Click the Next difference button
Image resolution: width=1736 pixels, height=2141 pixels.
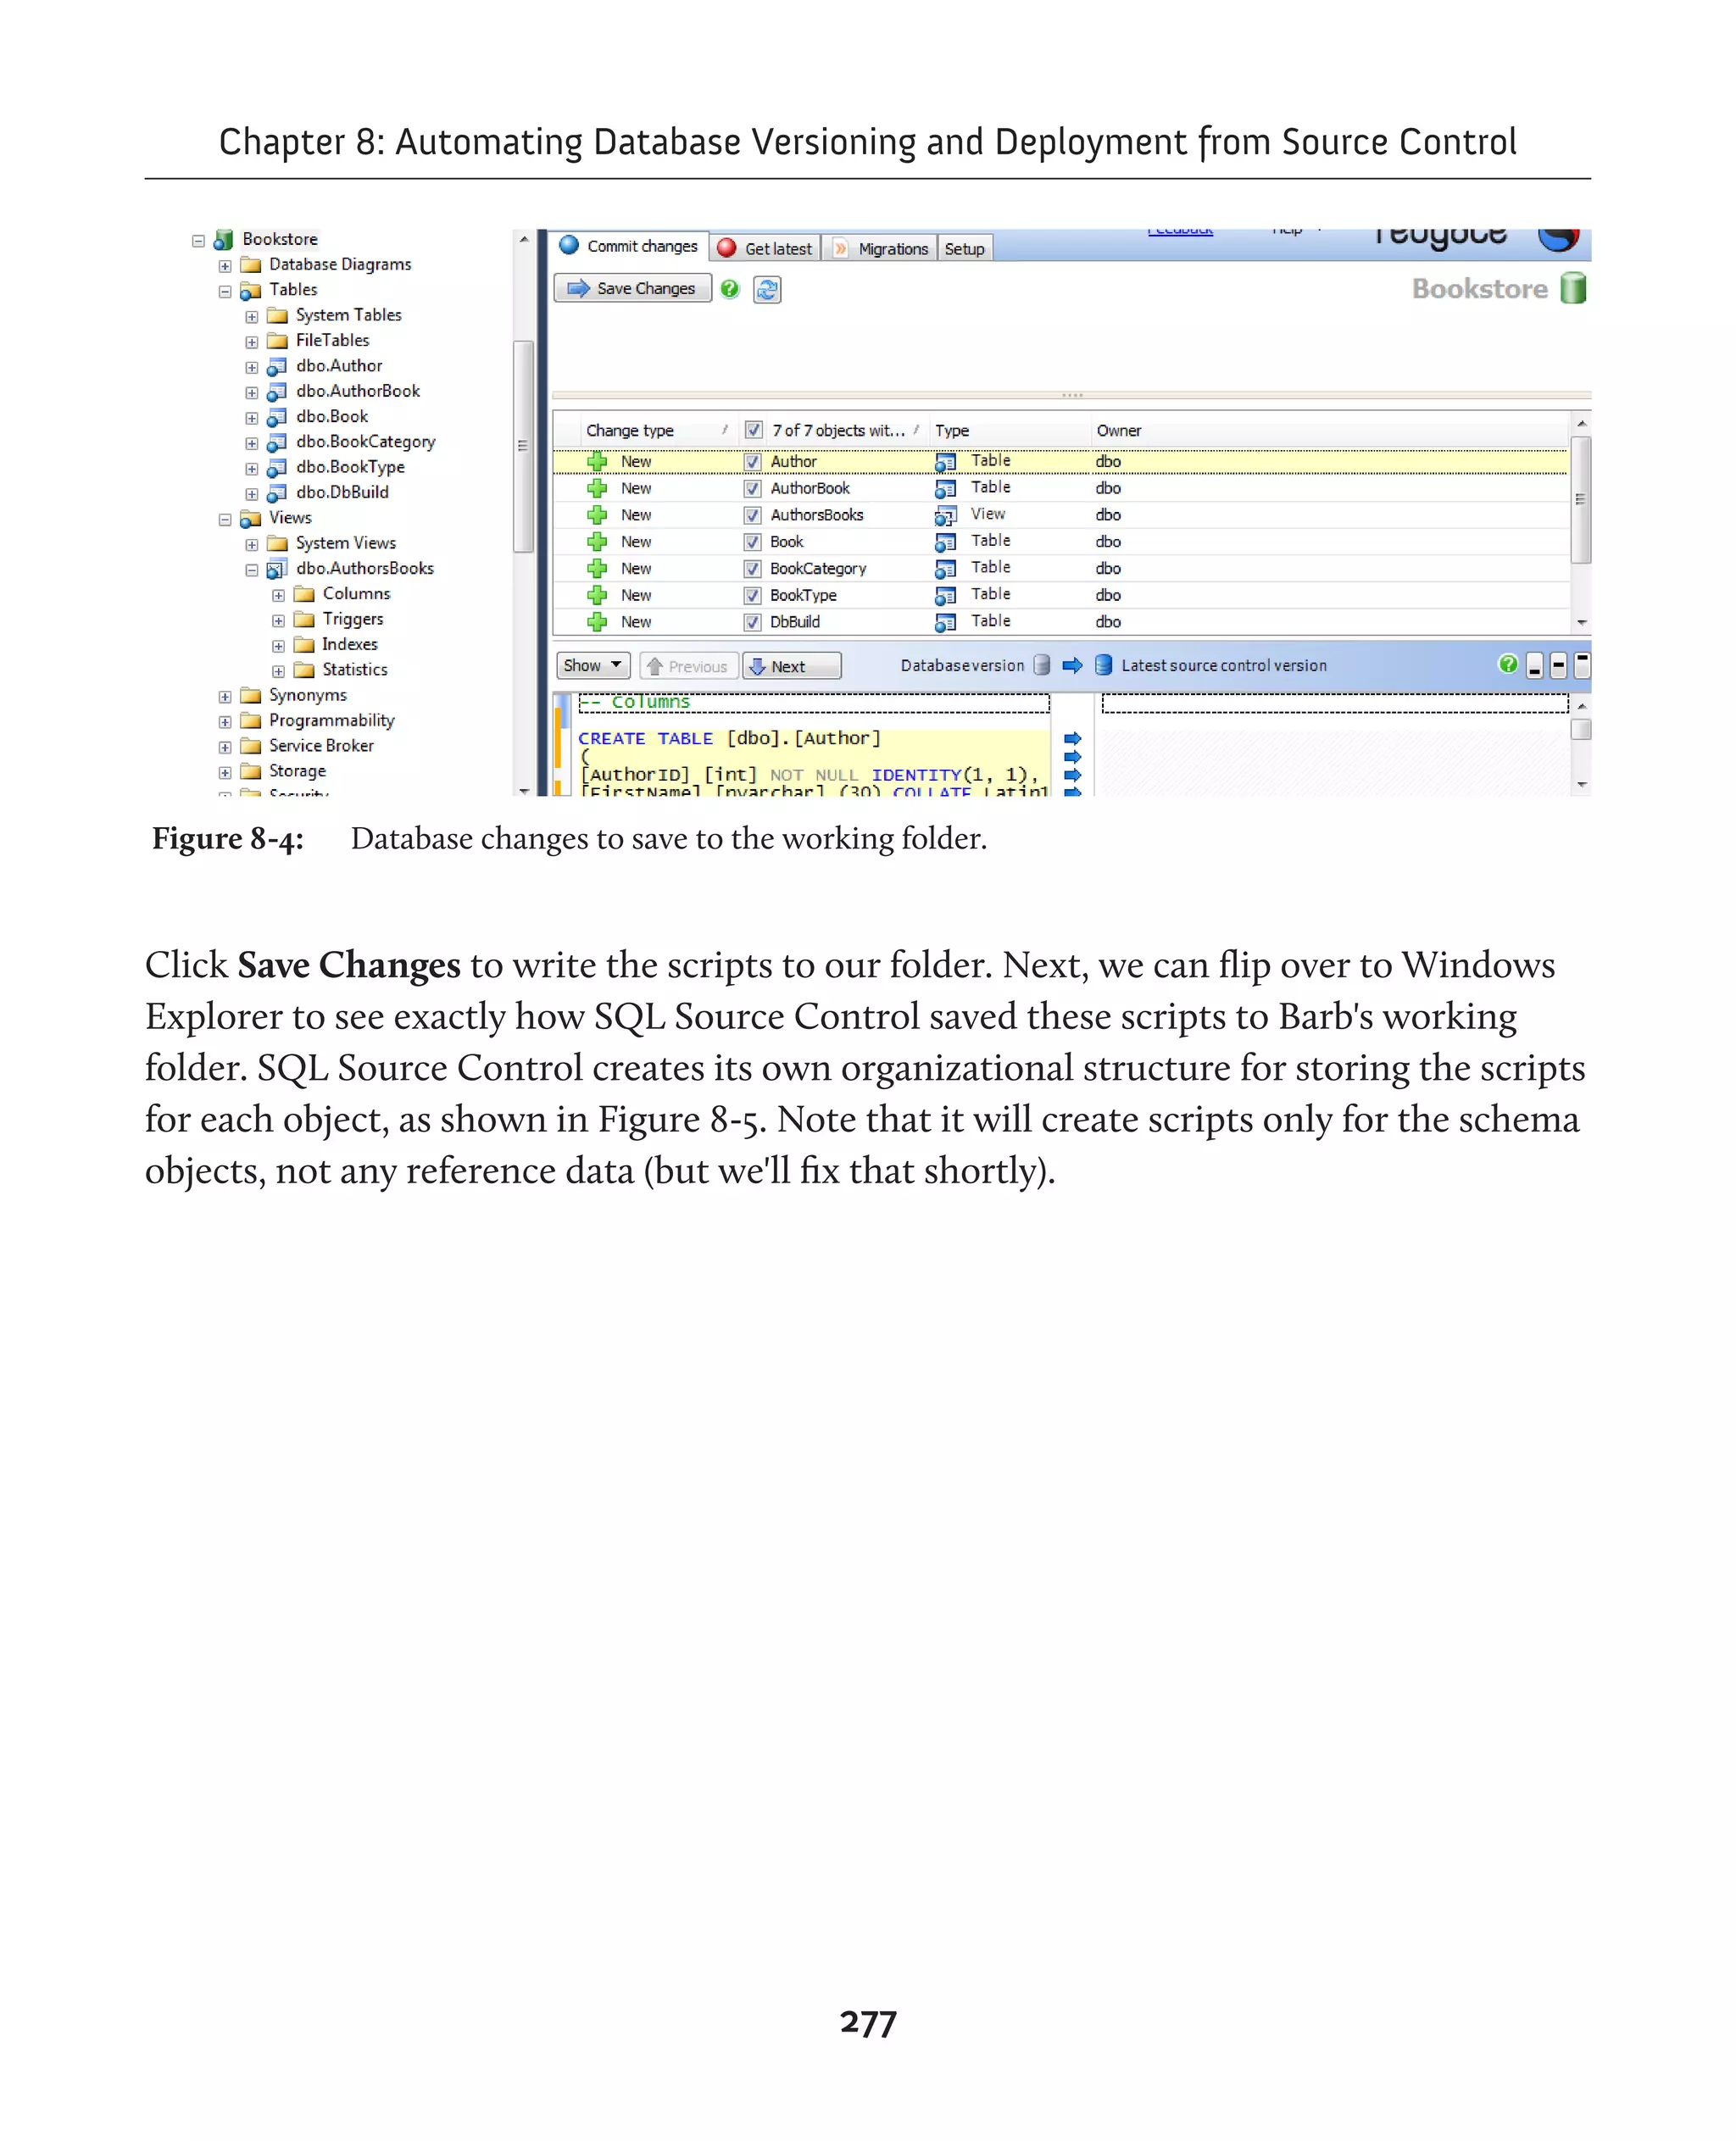point(792,667)
